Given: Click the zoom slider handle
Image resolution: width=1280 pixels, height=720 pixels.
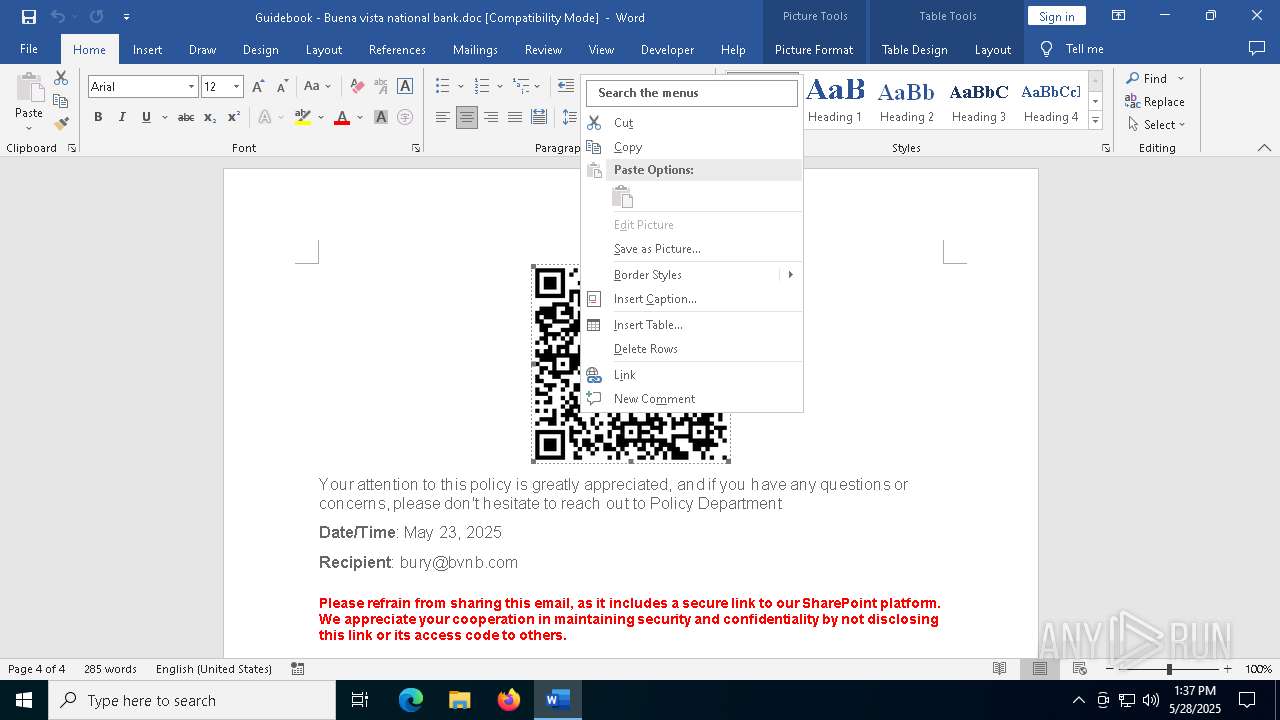Looking at the screenshot, I should [x=1169, y=669].
